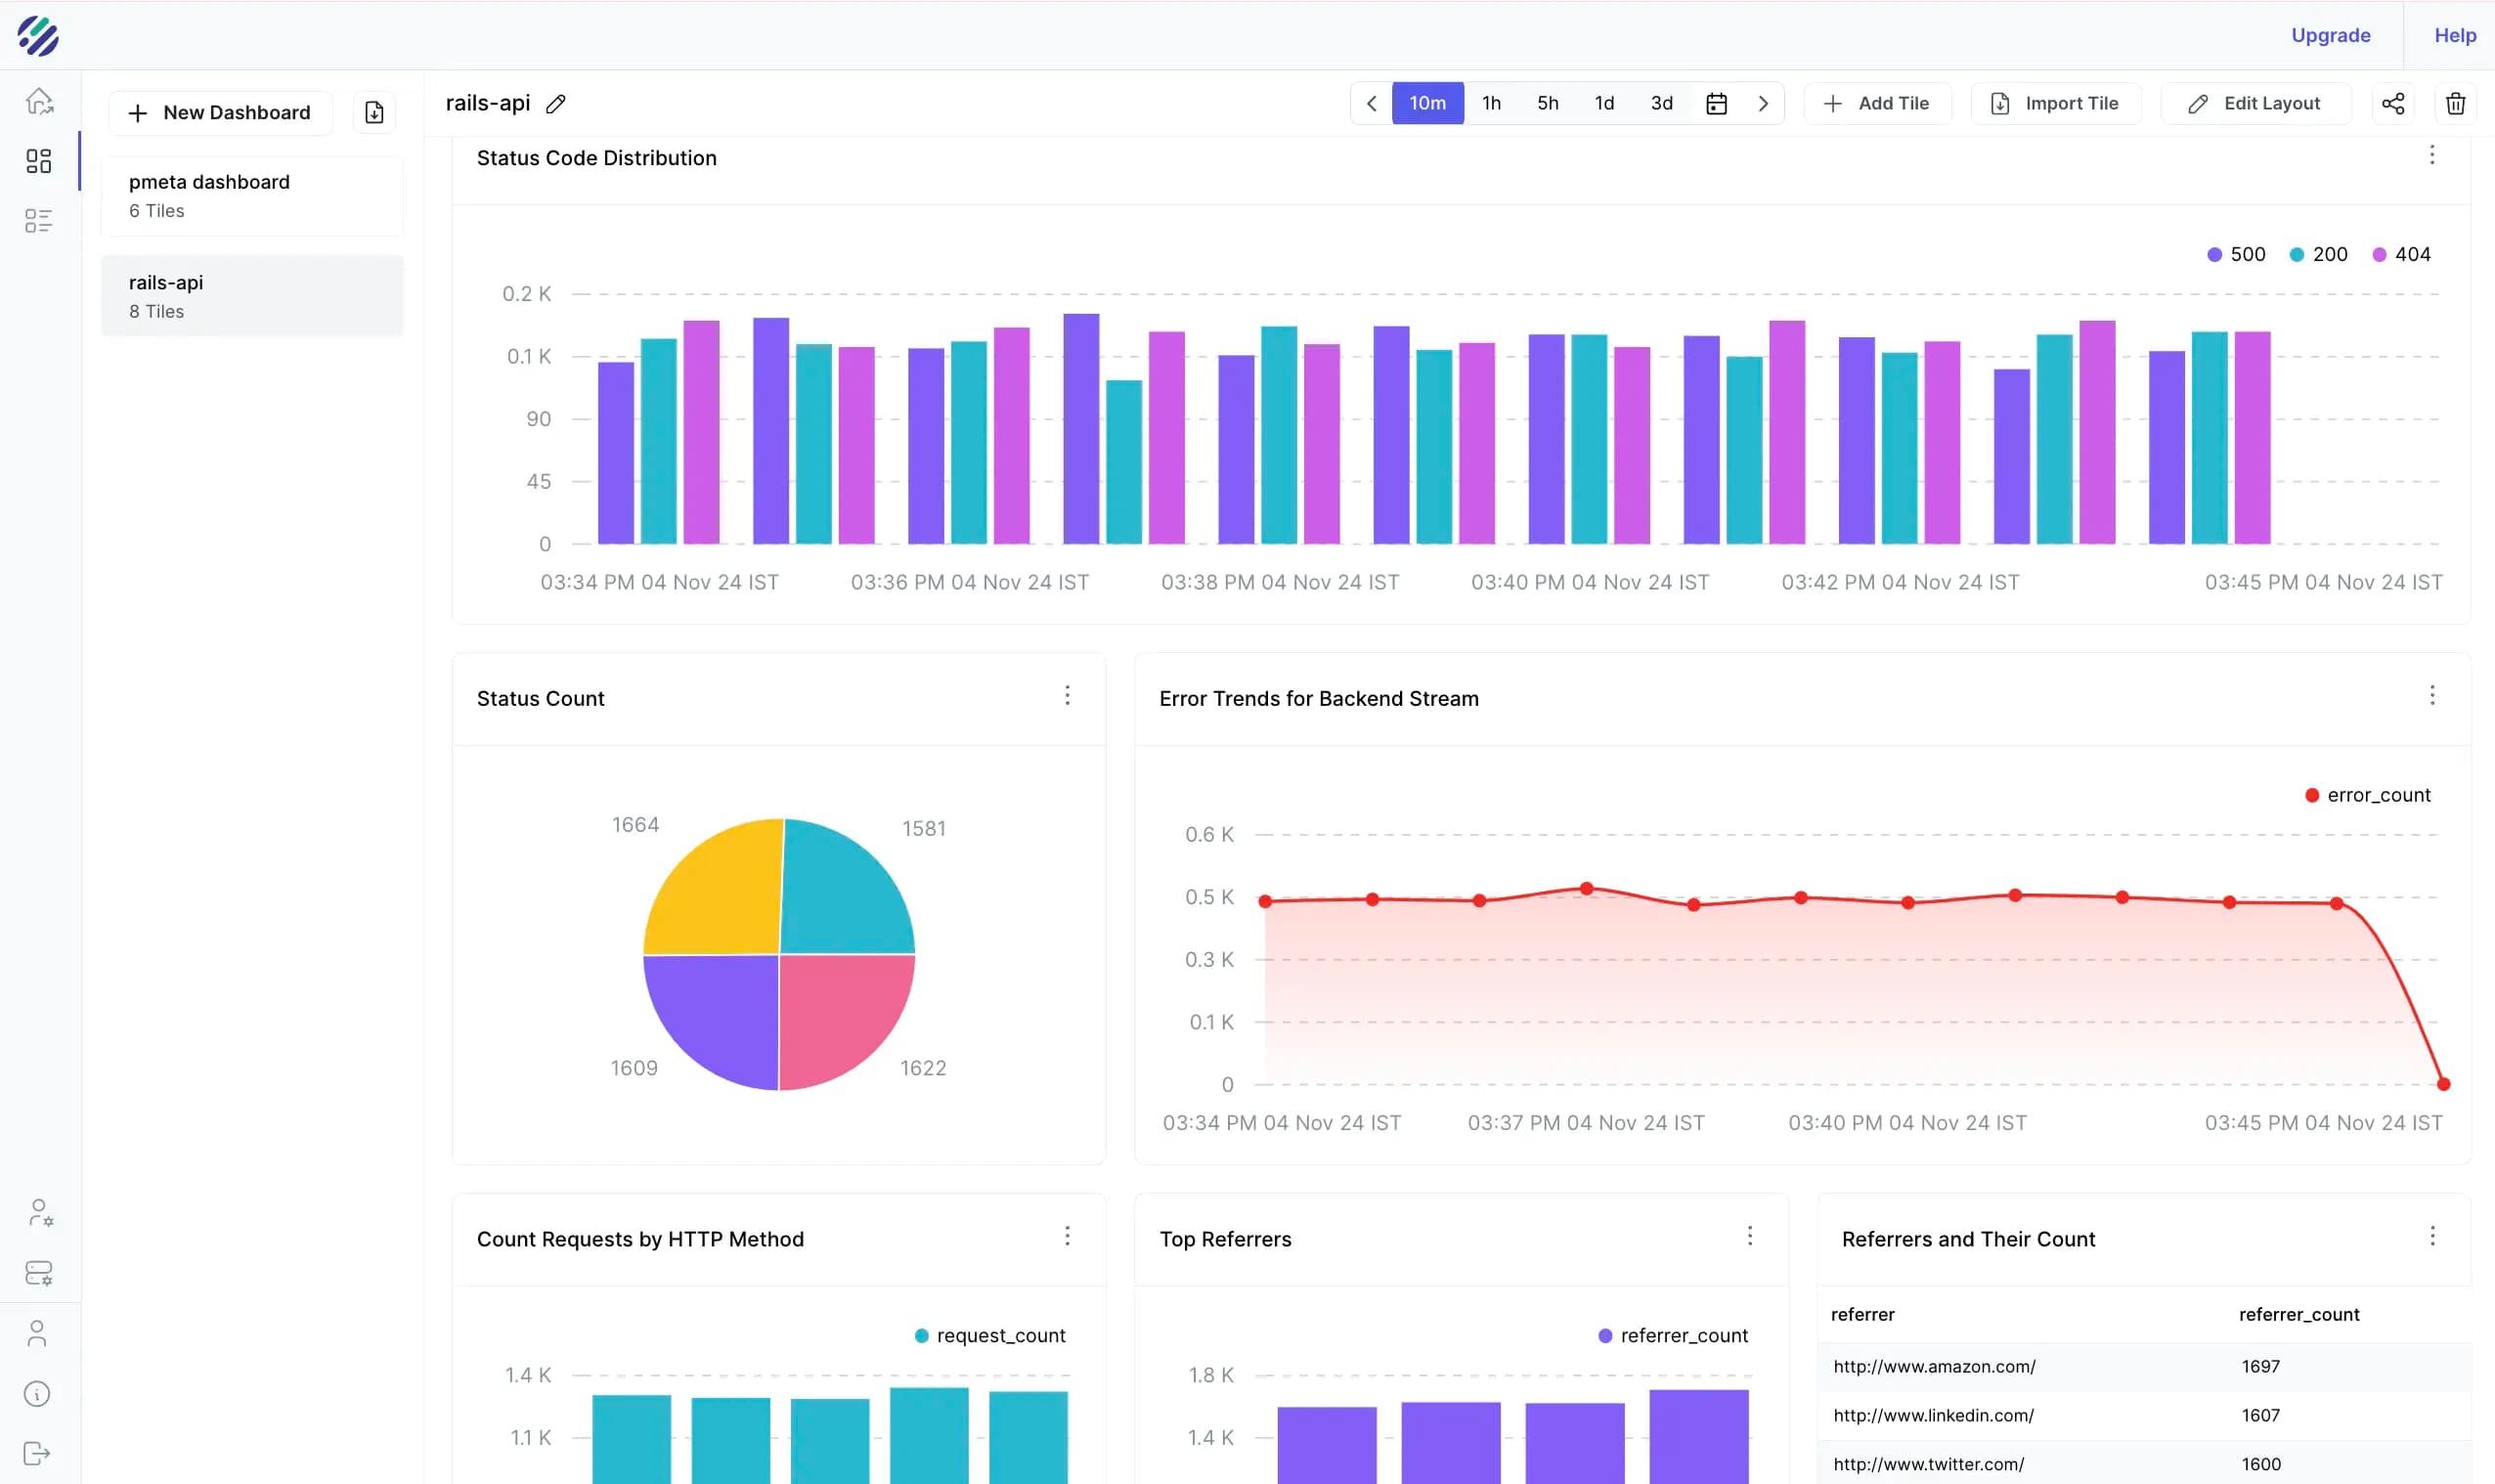Click the share icon on rails-api dashboard
2495x1484 pixels.
click(2392, 103)
